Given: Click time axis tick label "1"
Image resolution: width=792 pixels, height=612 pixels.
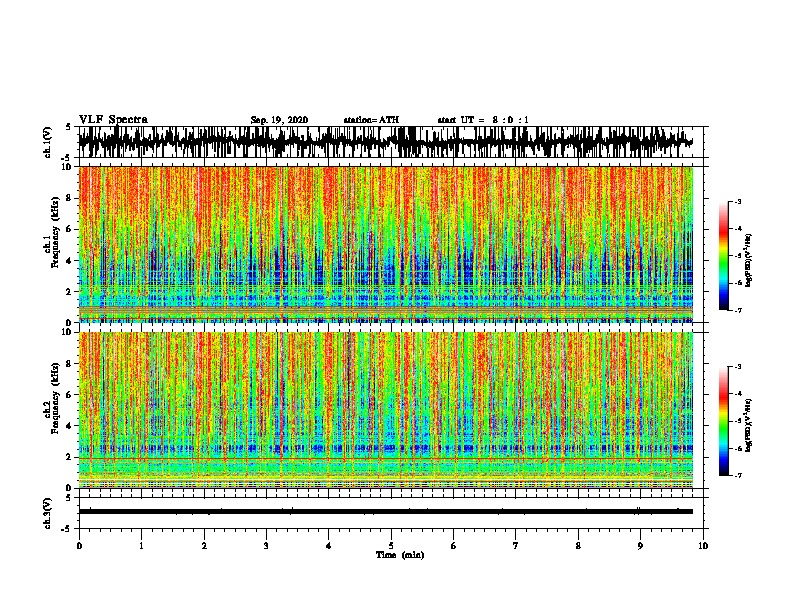Looking at the screenshot, I should (x=141, y=546).
